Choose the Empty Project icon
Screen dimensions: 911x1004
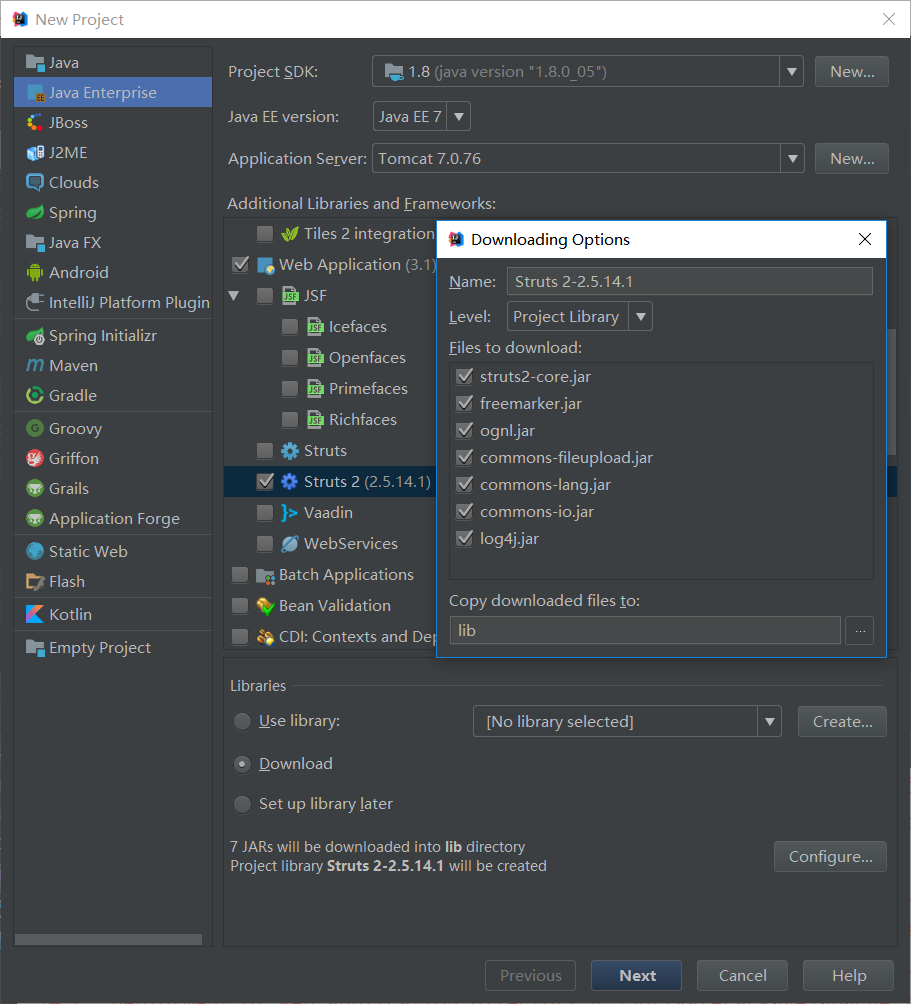coord(35,648)
